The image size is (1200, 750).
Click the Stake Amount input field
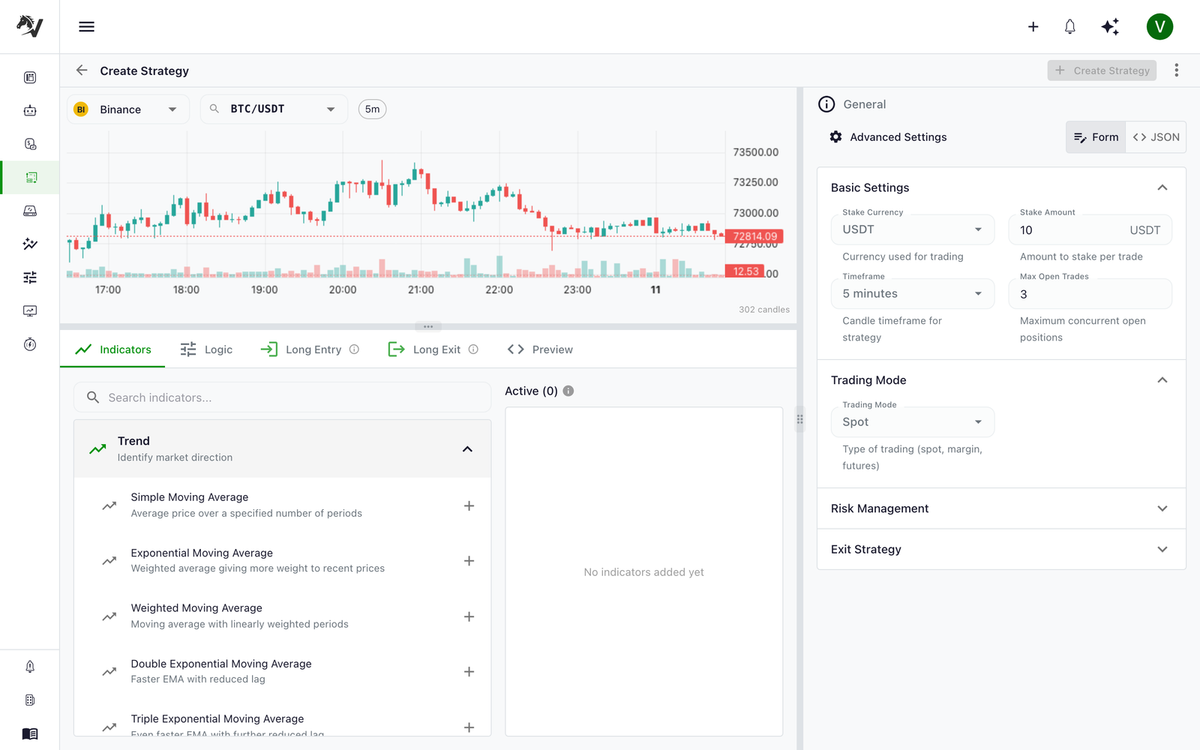[x=1090, y=230]
